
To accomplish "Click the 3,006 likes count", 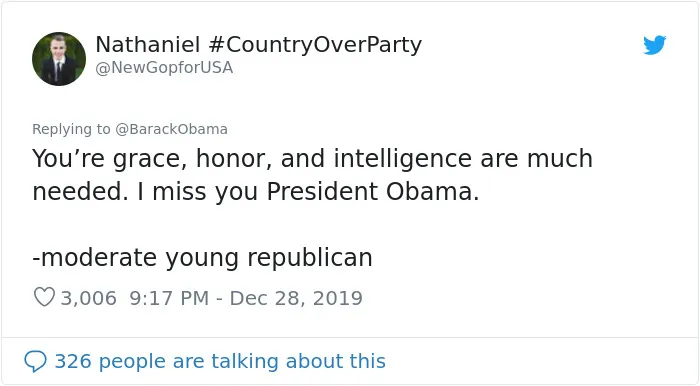I will click(x=88, y=298).
